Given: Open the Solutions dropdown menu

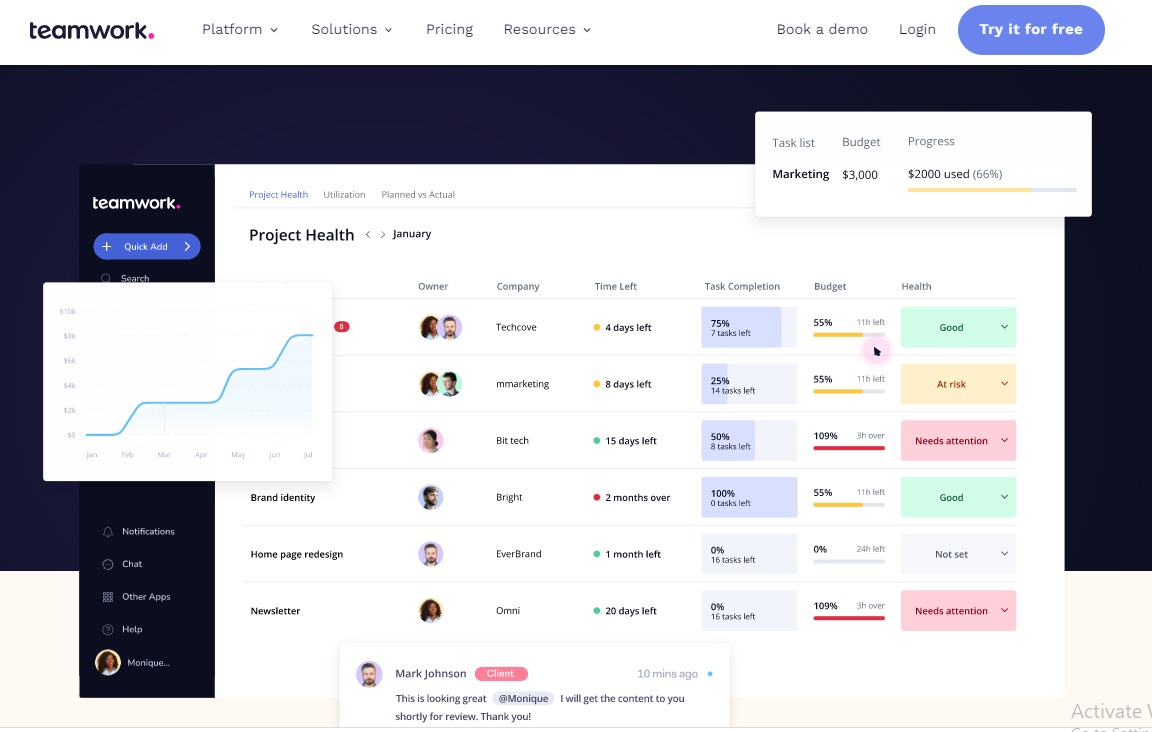Looking at the screenshot, I should coord(352,29).
